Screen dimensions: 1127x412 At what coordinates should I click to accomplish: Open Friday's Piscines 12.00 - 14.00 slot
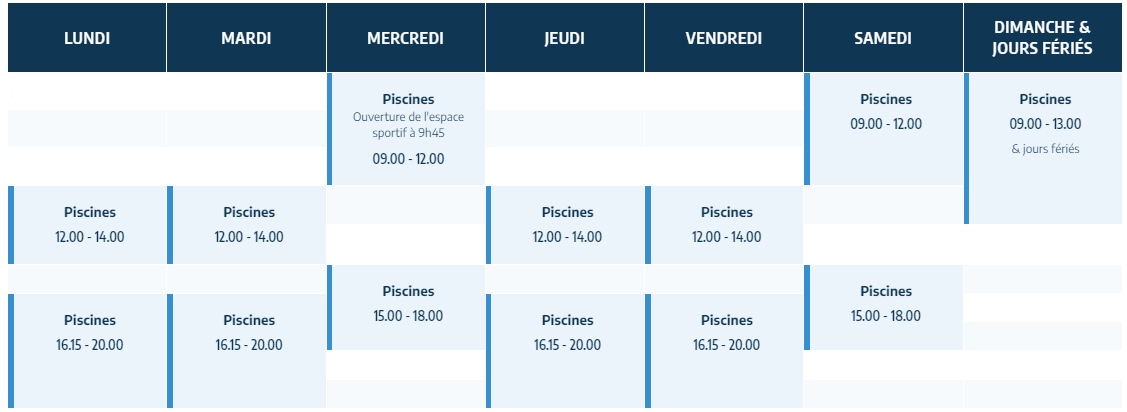(x=724, y=225)
